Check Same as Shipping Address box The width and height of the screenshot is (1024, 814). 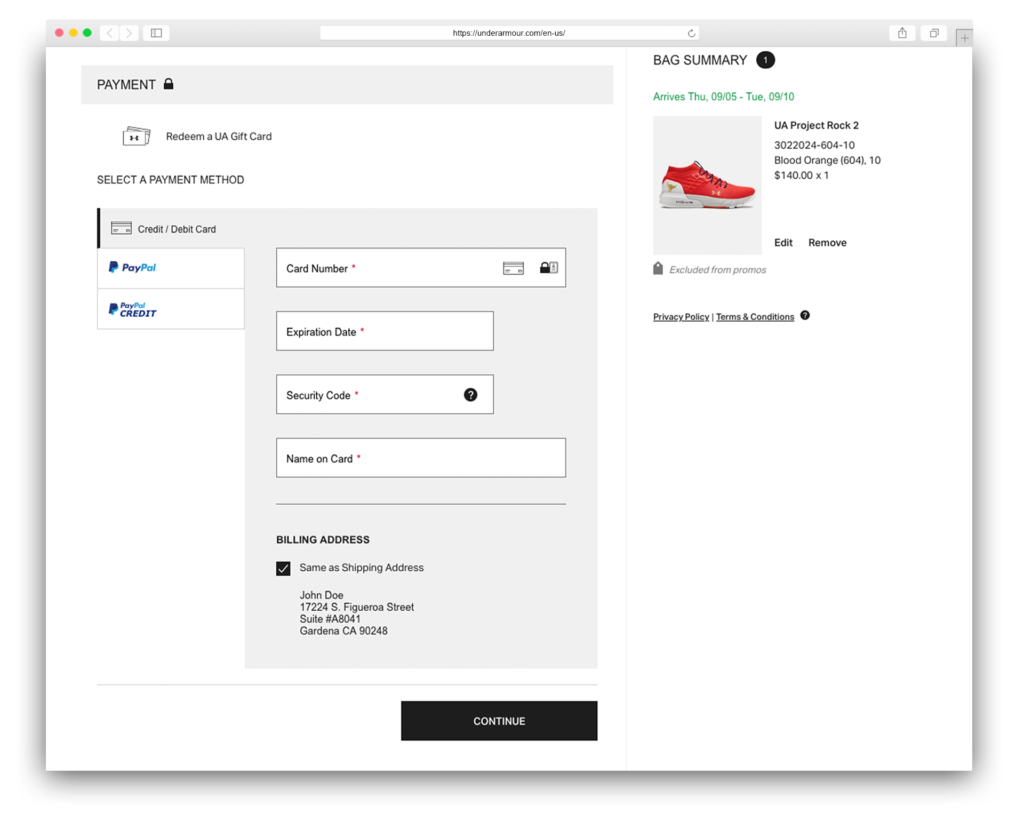click(x=283, y=568)
